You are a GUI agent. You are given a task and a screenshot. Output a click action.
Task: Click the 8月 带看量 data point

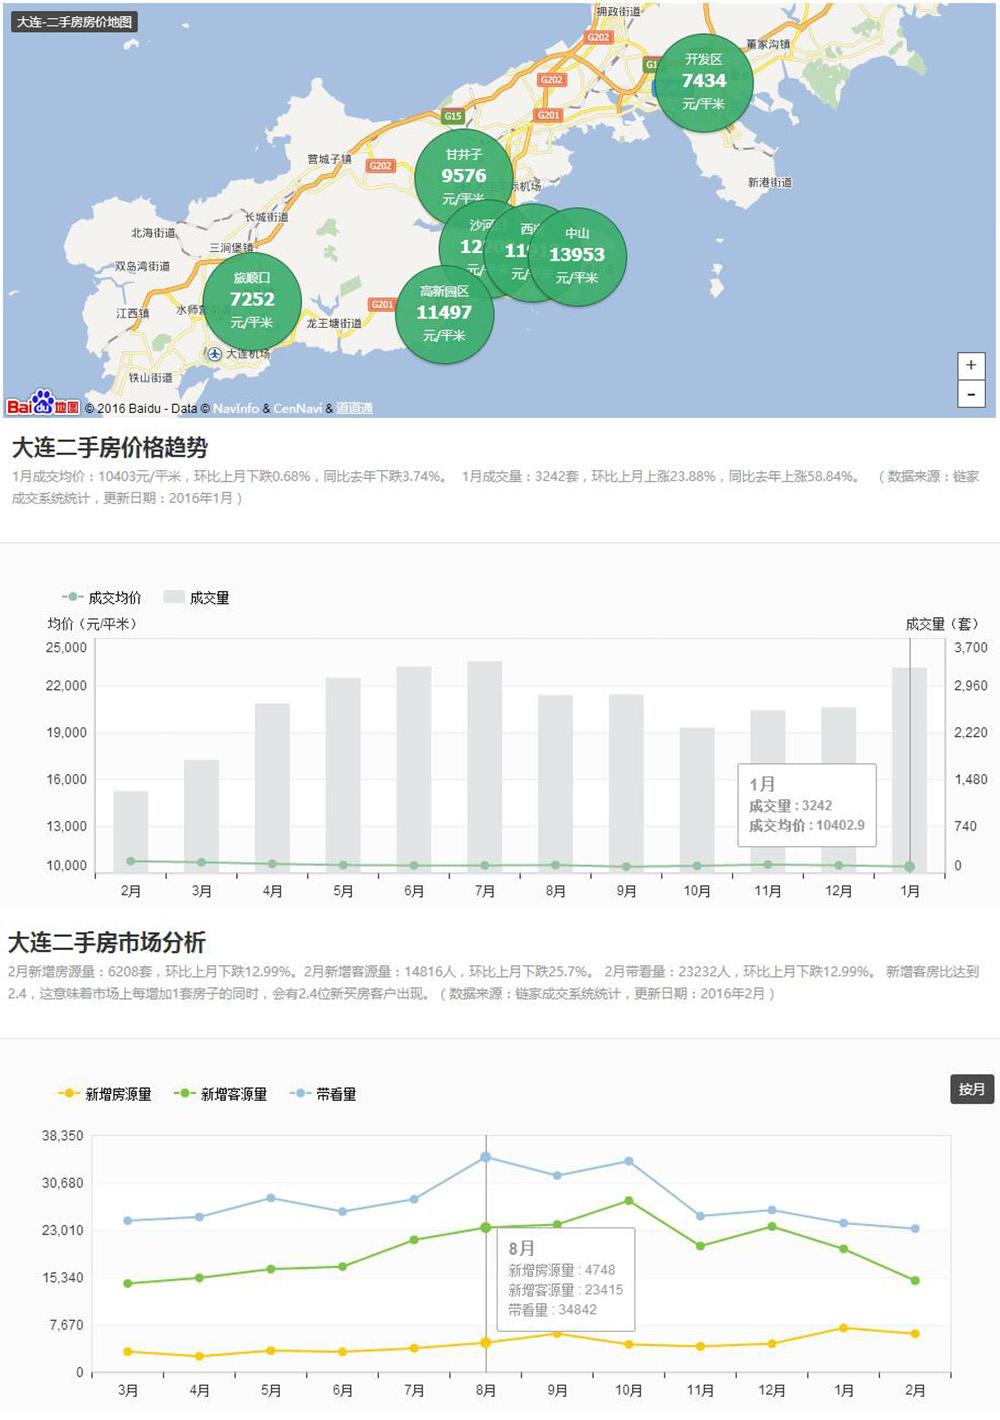click(x=486, y=1157)
